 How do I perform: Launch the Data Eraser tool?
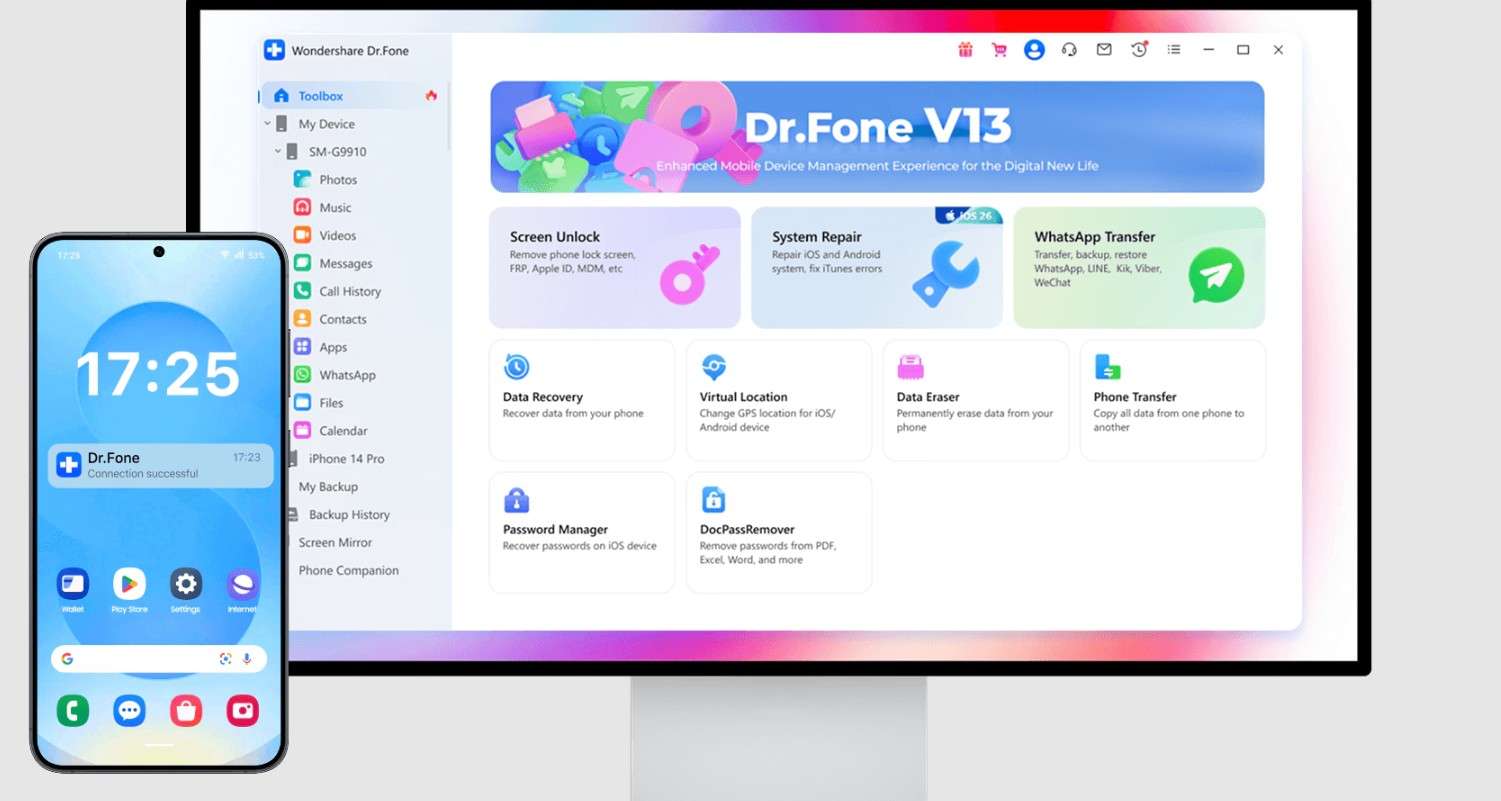click(x=976, y=400)
